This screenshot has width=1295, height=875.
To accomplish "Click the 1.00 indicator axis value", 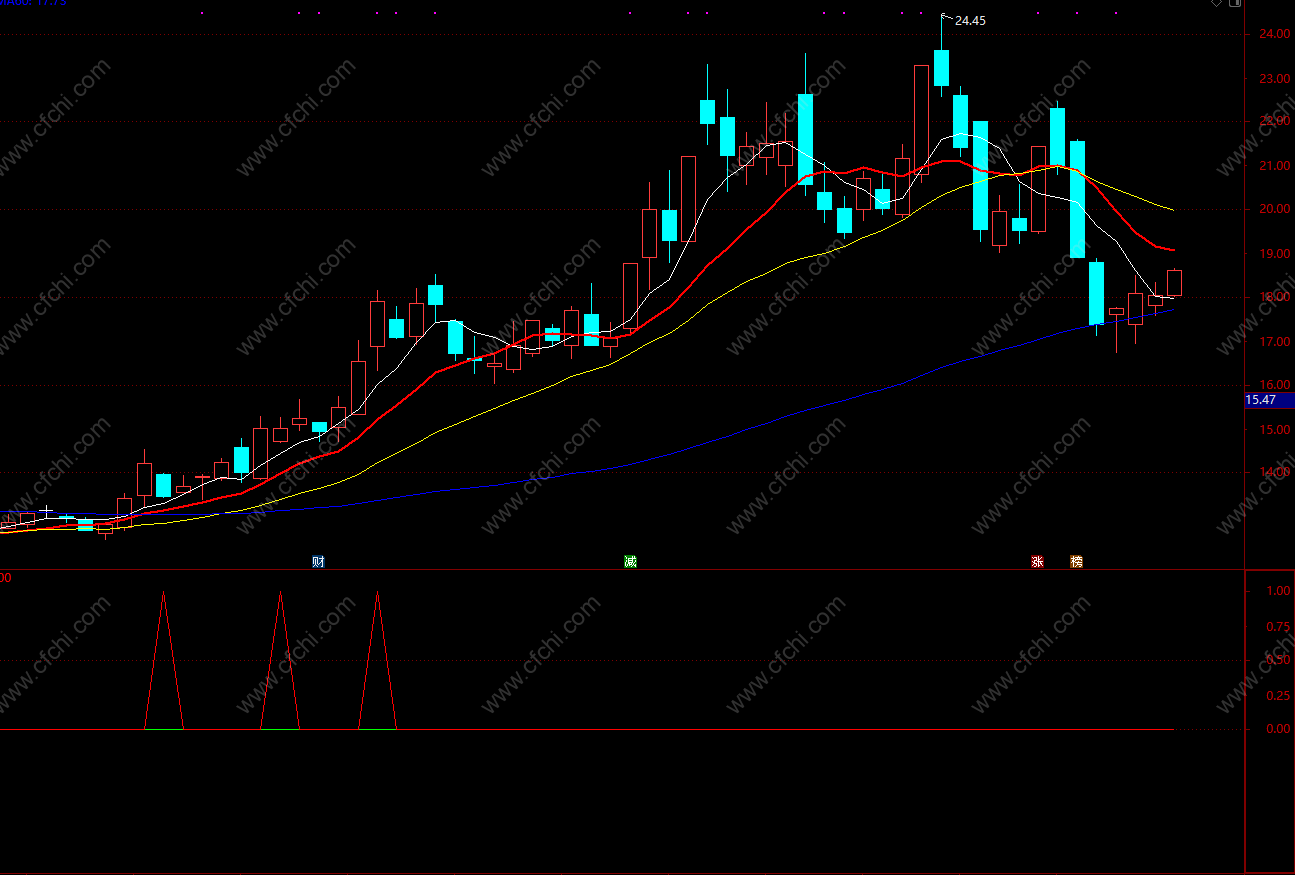I will click(1278, 591).
